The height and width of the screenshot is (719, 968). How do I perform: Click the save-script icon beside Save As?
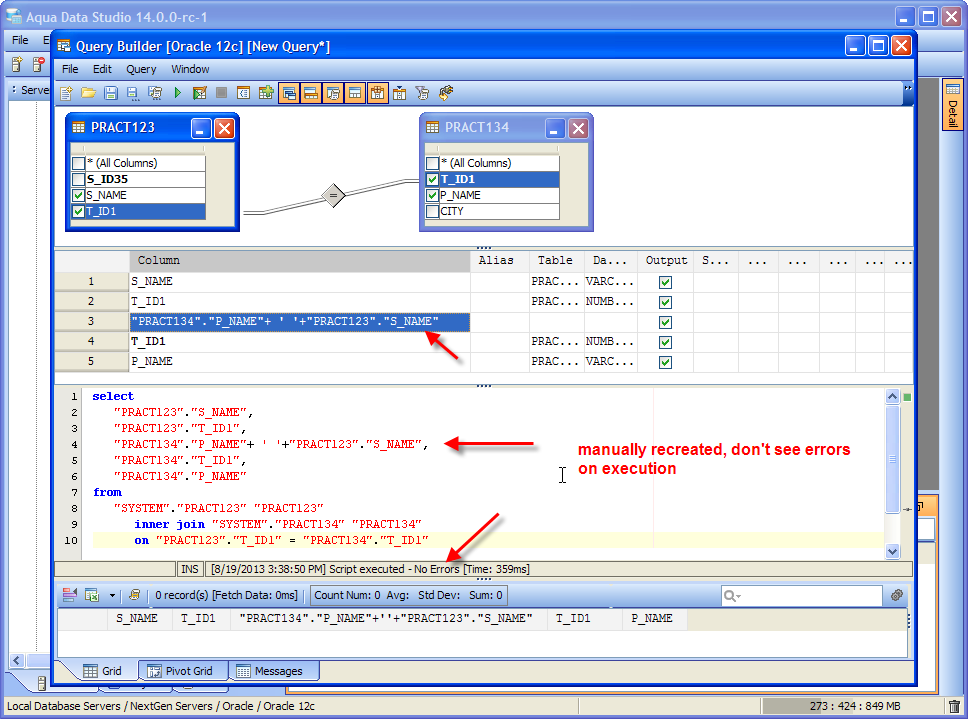(x=155, y=93)
